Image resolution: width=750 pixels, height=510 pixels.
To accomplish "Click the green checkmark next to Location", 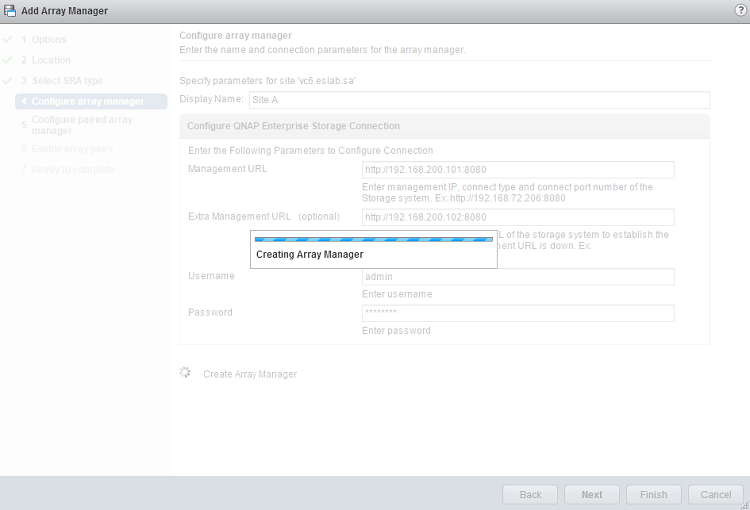I will (x=8, y=60).
